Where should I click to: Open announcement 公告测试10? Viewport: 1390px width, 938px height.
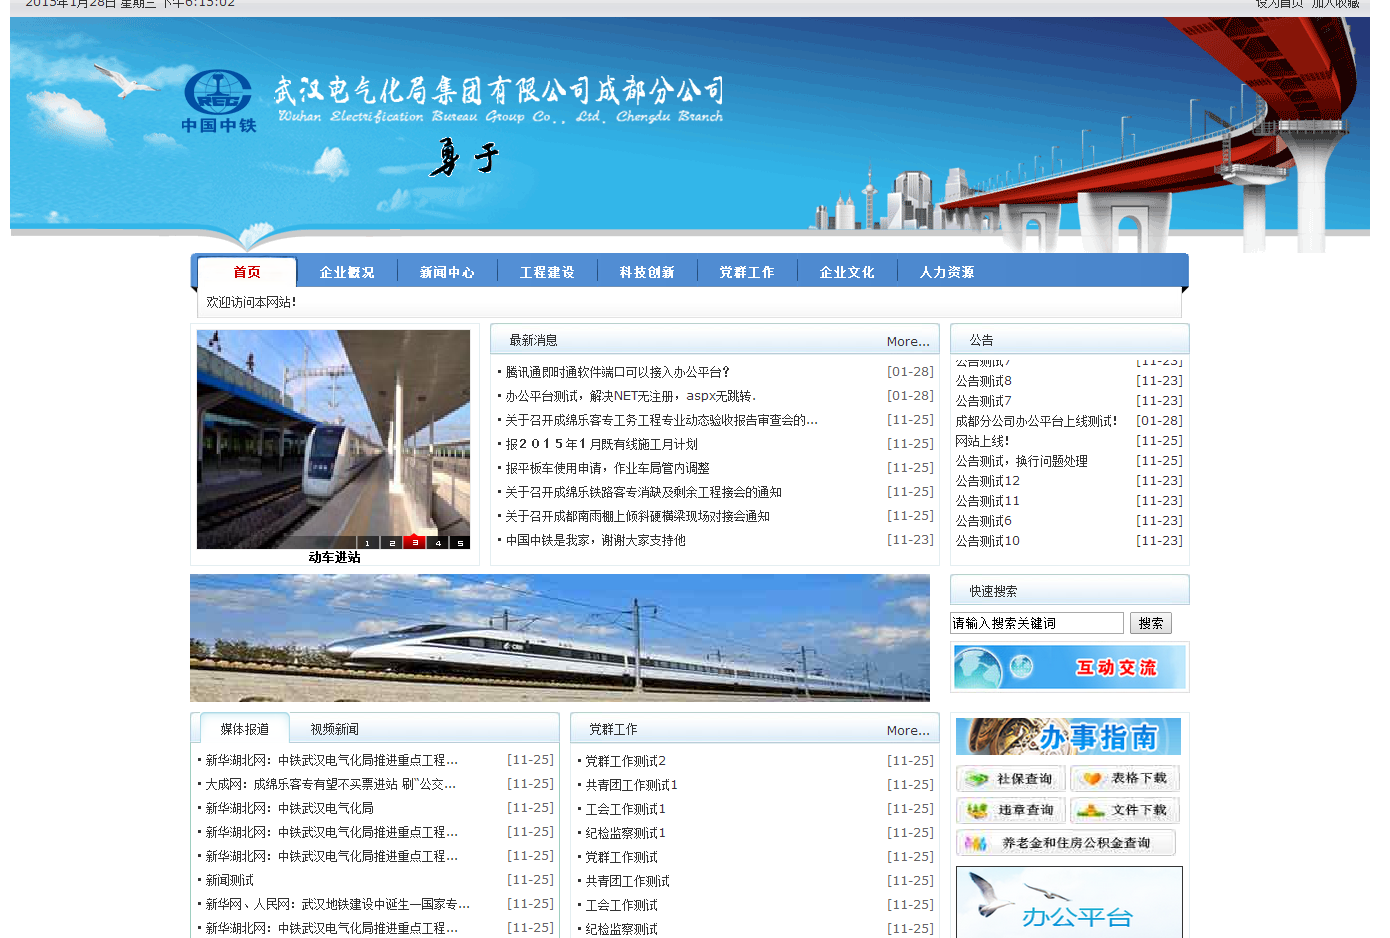coord(987,541)
